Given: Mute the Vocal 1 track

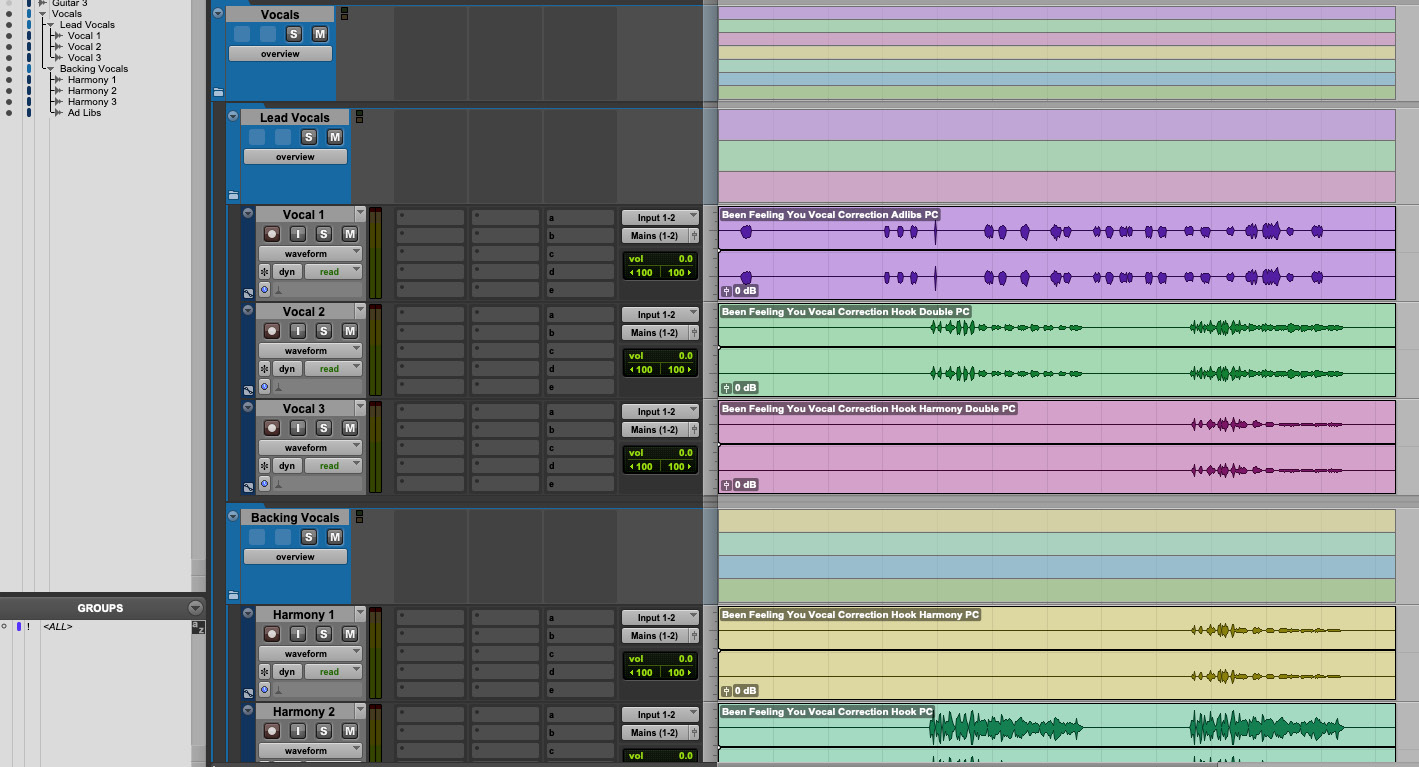Looking at the screenshot, I should pyautogui.click(x=349, y=234).
